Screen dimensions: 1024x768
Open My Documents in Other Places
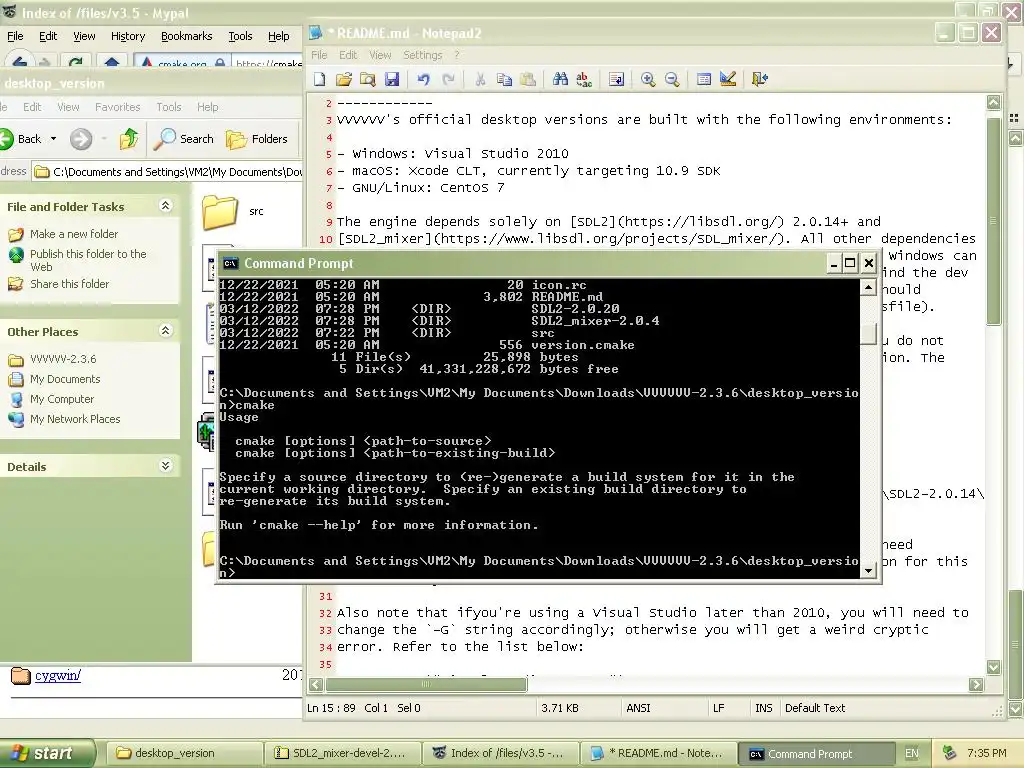[x=65, y=379]
